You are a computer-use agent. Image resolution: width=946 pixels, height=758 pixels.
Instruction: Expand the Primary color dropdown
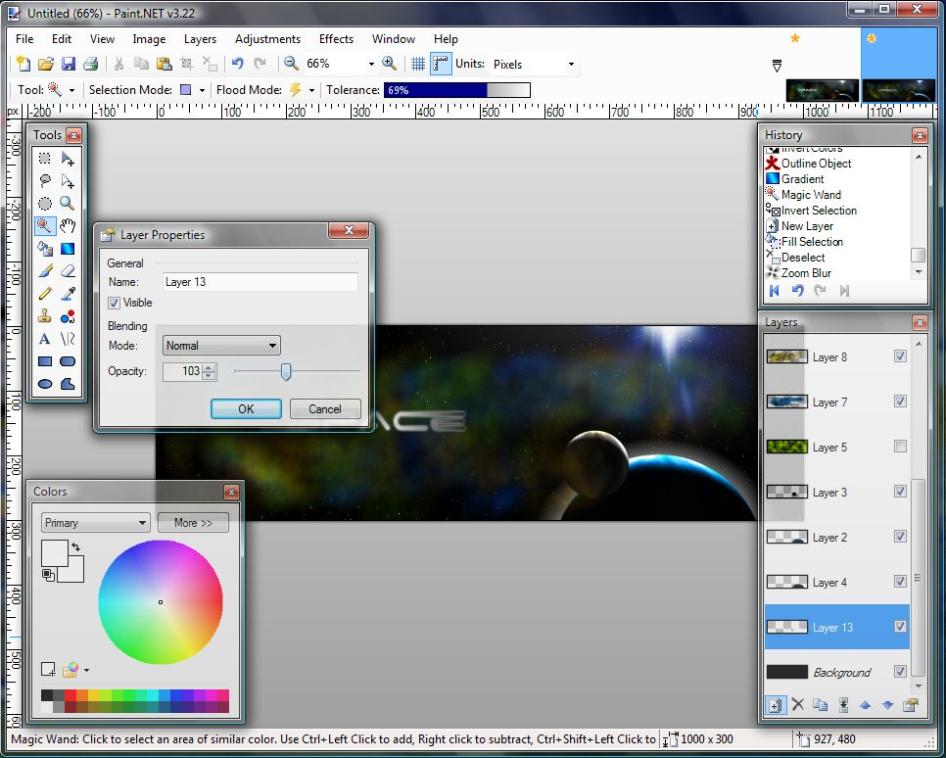pyautogui.click(x=95, y=523)
